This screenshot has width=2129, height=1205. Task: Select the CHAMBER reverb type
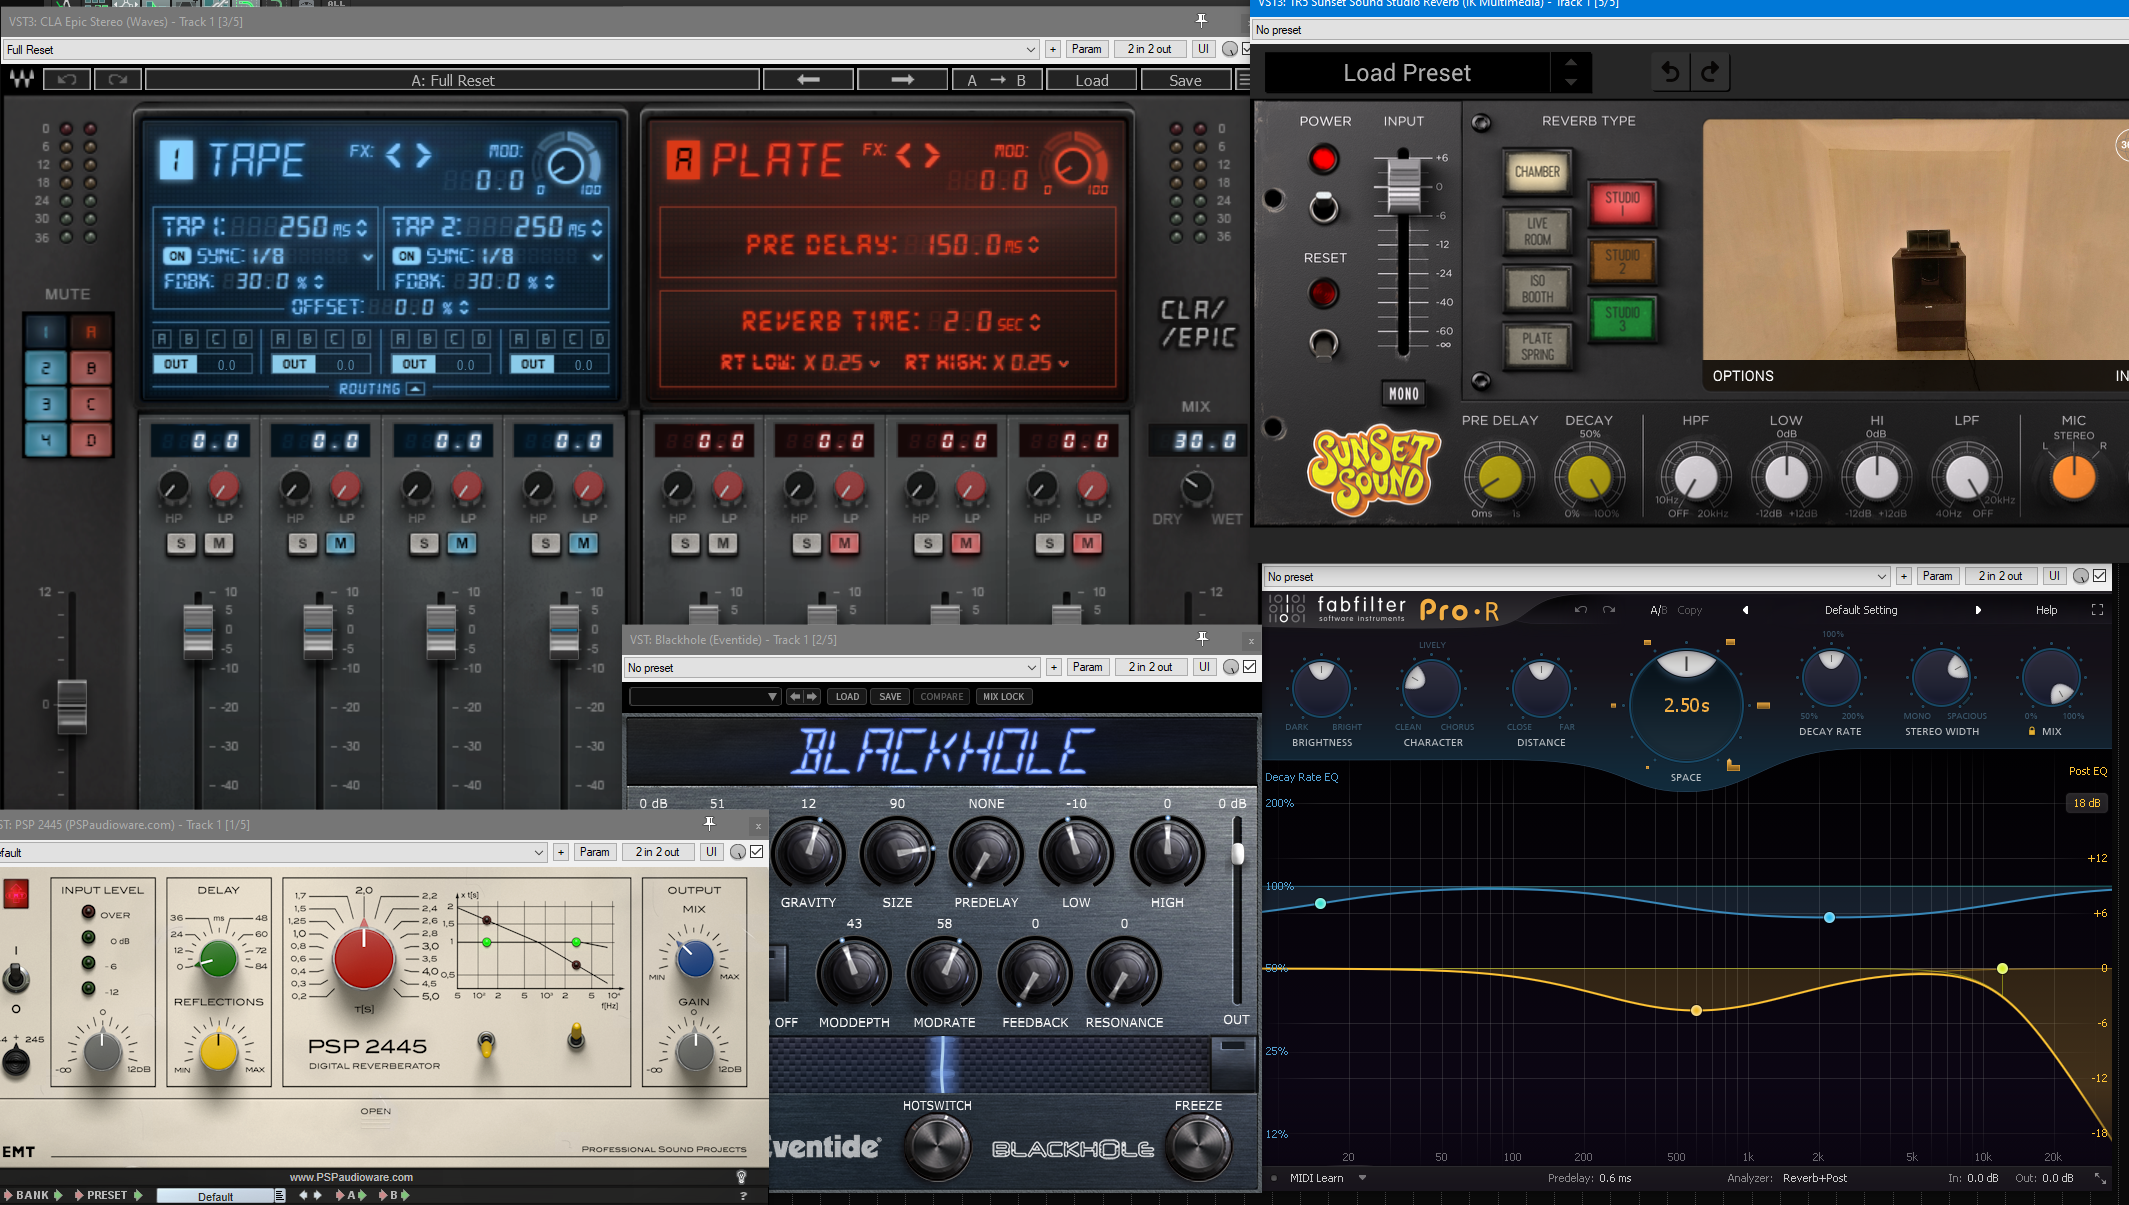pos(1537,172)
